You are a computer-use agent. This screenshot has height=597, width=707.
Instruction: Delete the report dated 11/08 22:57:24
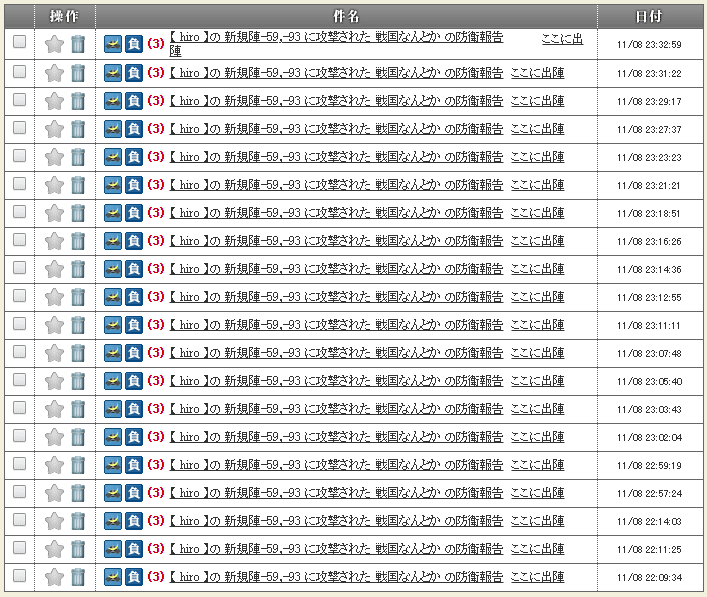pyautogui.click(x=78, y=492)
